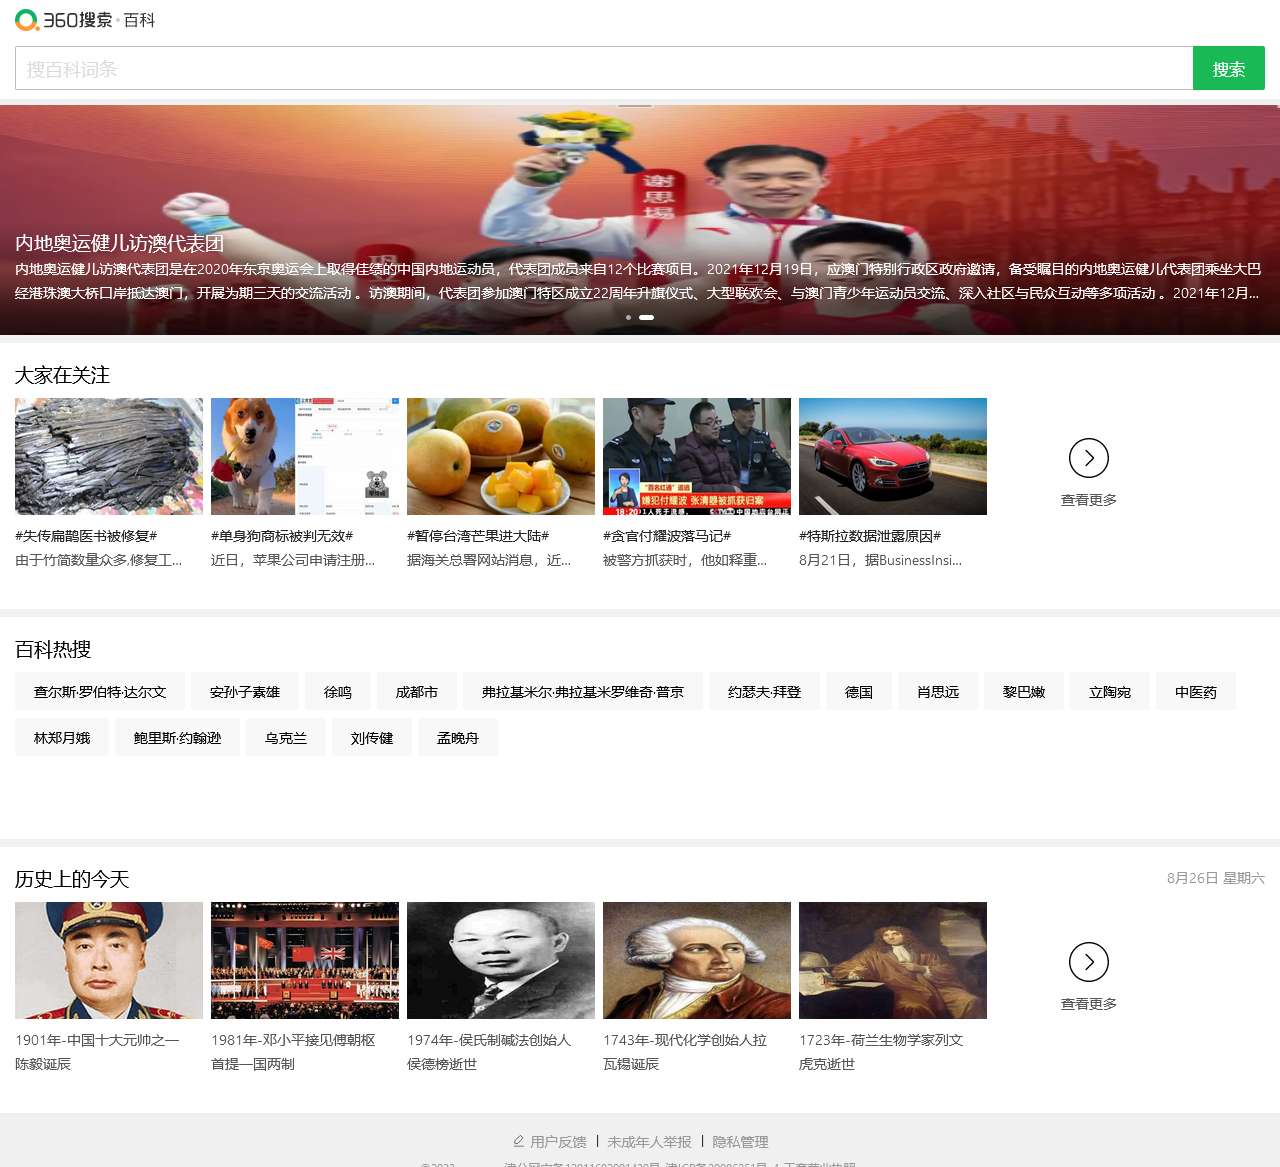Open 1723年 列文虎克逝世 history entry
Image resolution: width=1280 pixels, height=1167 pixels.
click(881, 1052)
